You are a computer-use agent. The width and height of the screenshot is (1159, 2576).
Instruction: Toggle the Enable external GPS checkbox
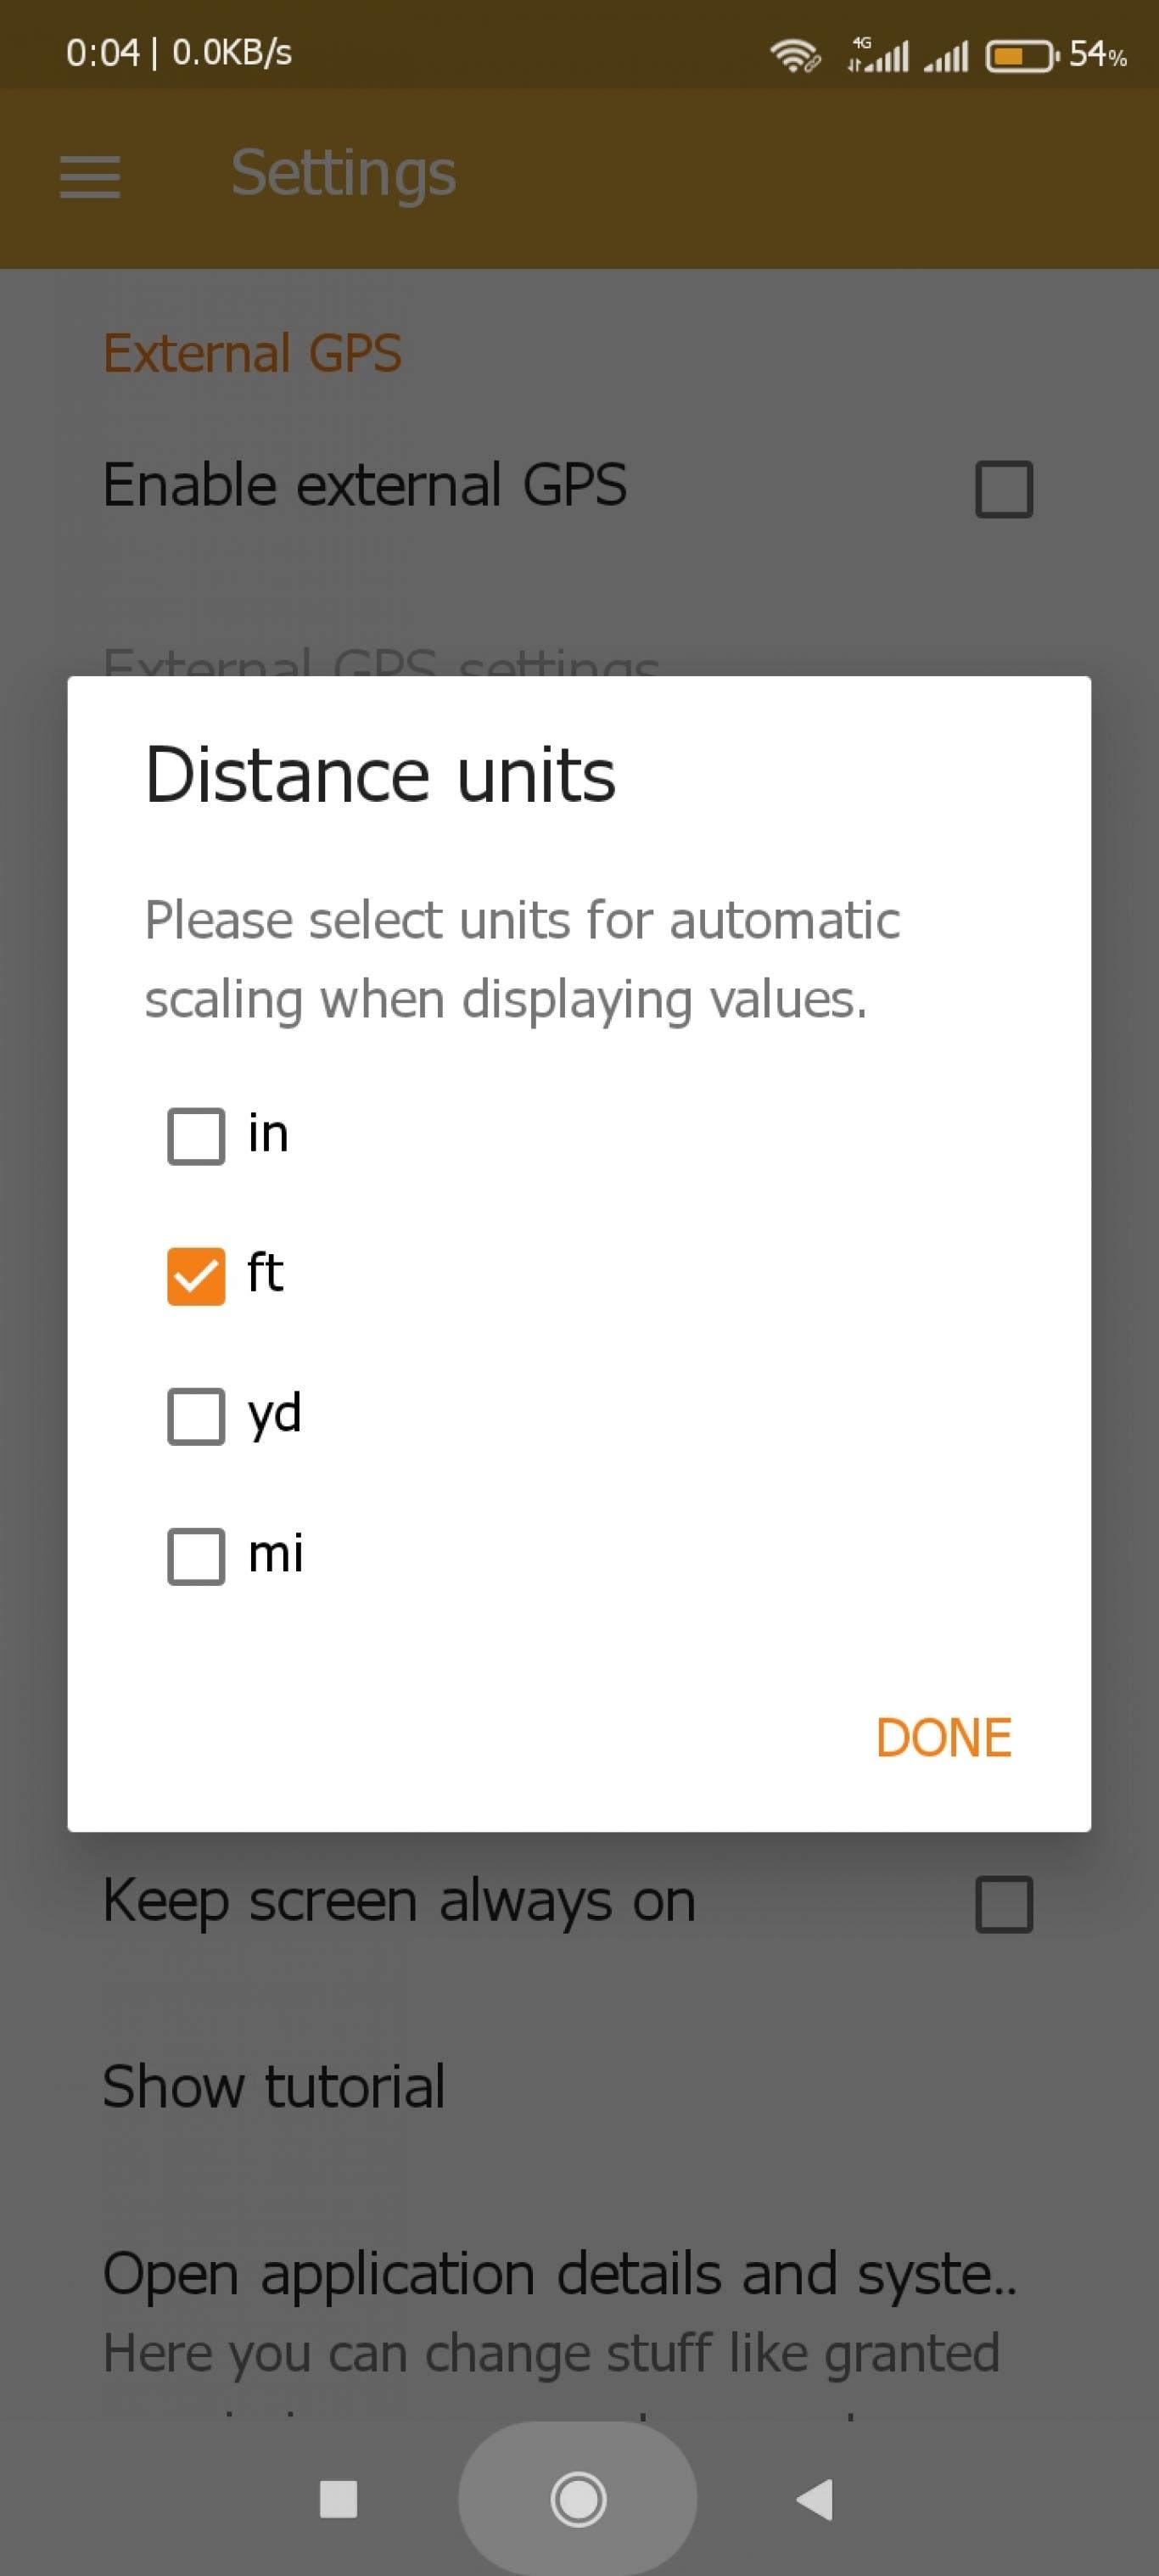pyautogui.click(x=1004, y=489)
